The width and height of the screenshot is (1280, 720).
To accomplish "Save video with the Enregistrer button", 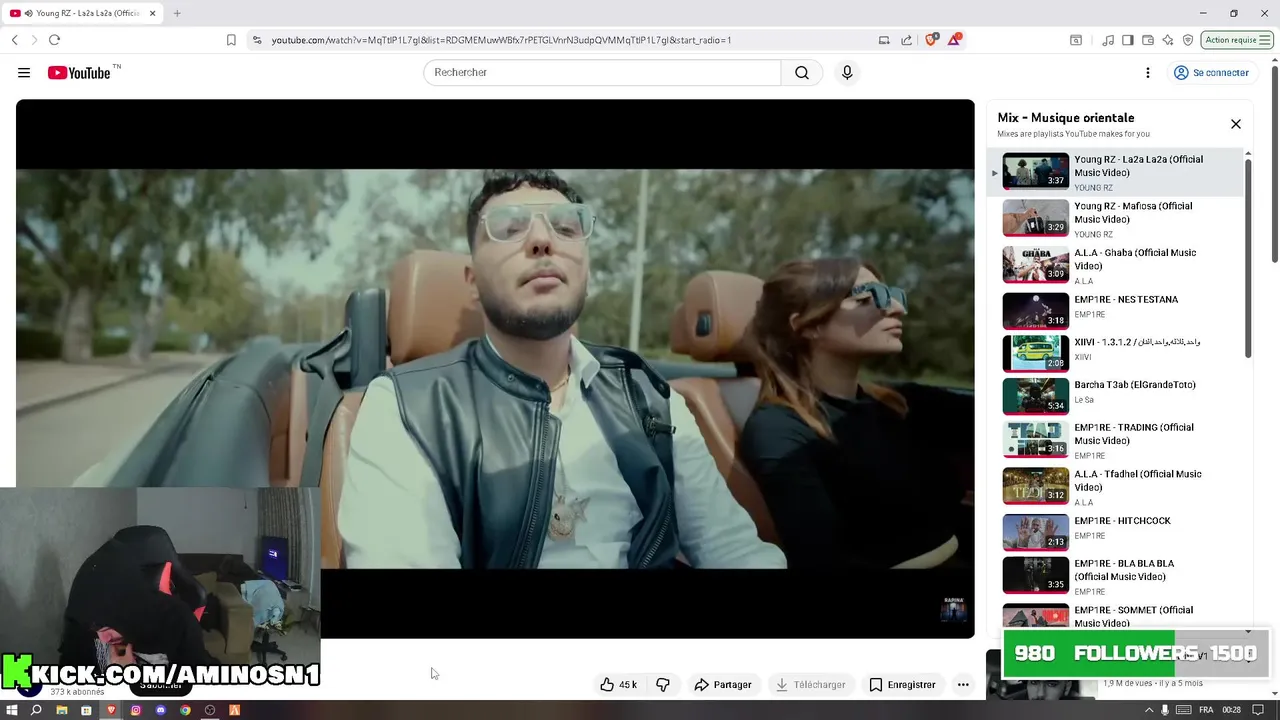I will pos(902,685).
